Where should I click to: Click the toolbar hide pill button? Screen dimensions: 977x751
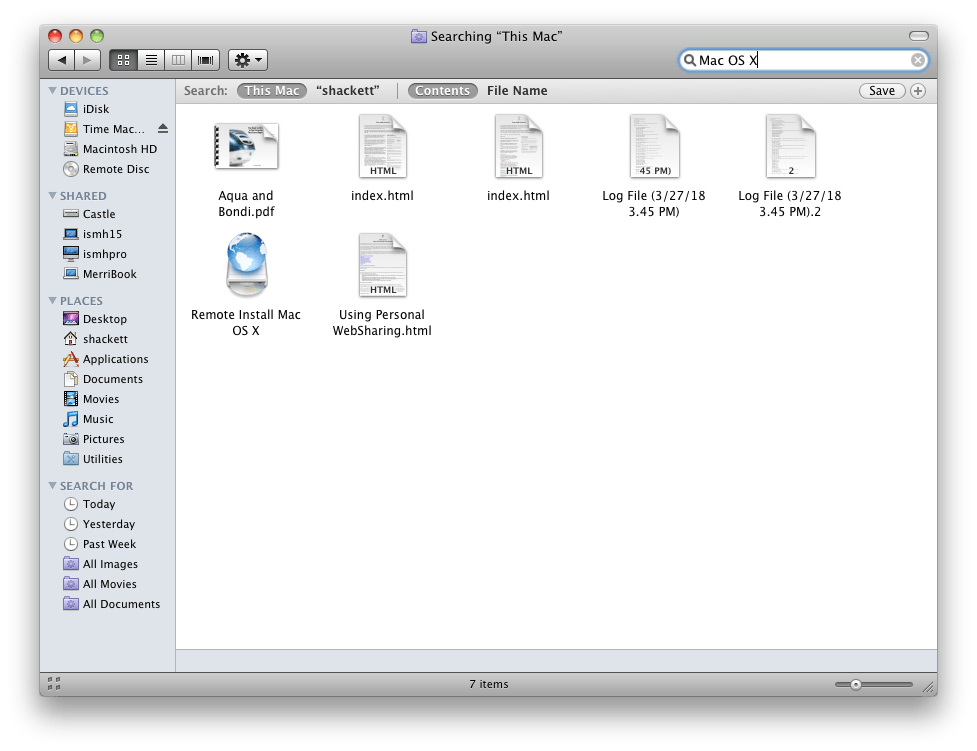[918, 36]
